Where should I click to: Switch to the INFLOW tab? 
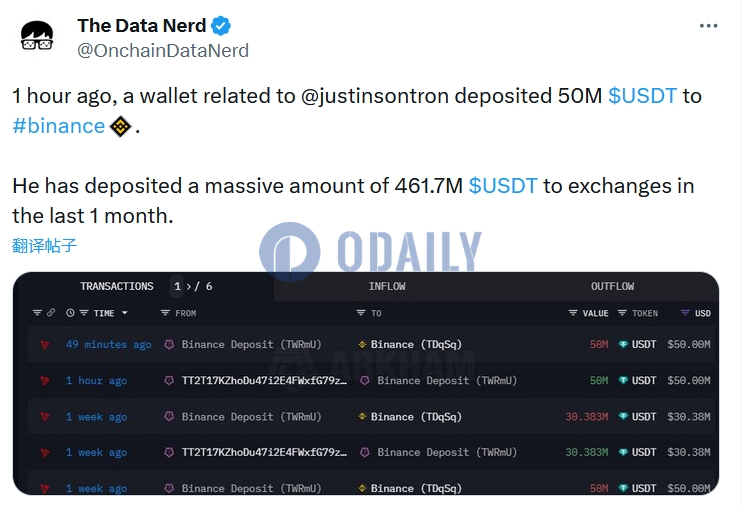click(x=387, y=286)
